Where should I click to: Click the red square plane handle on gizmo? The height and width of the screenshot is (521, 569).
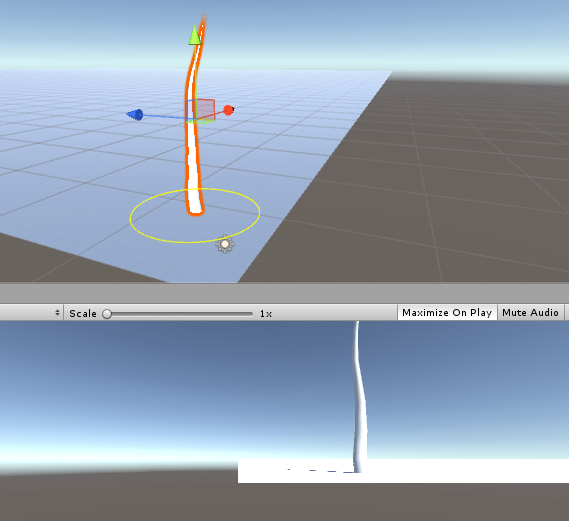pyautogui.click(x=205, y=108)
